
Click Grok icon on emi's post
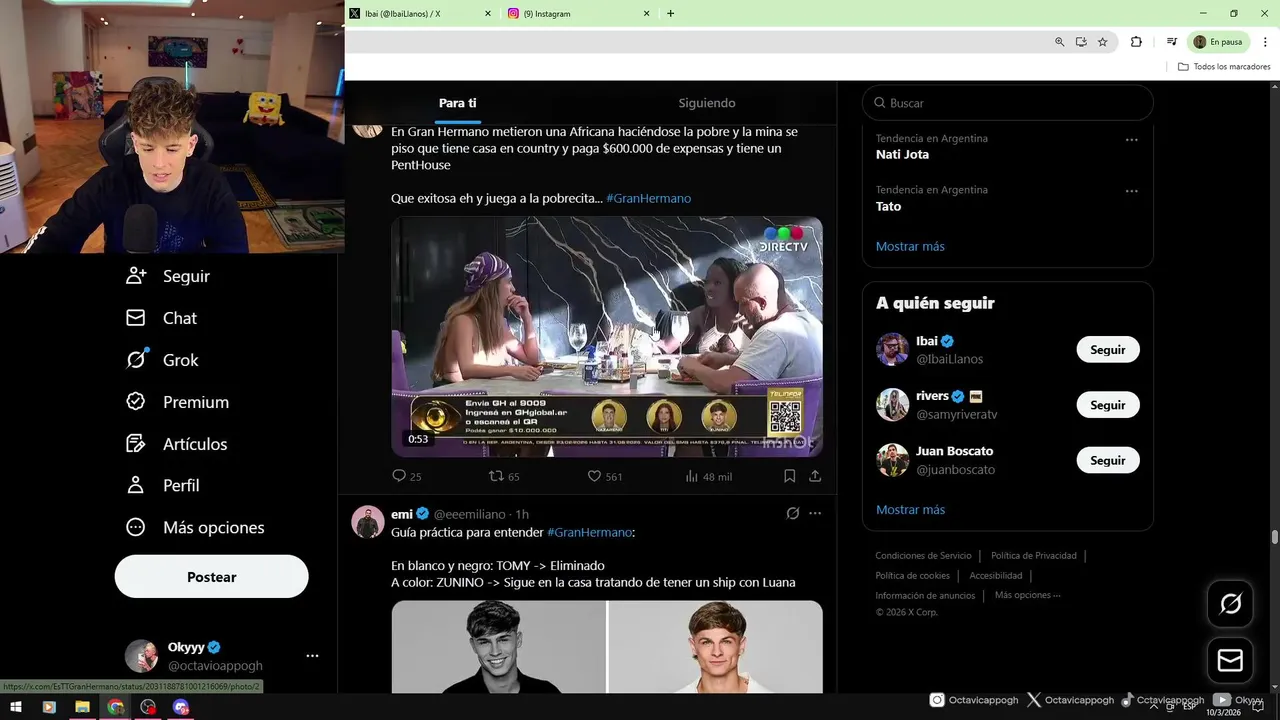coord(792,513)
